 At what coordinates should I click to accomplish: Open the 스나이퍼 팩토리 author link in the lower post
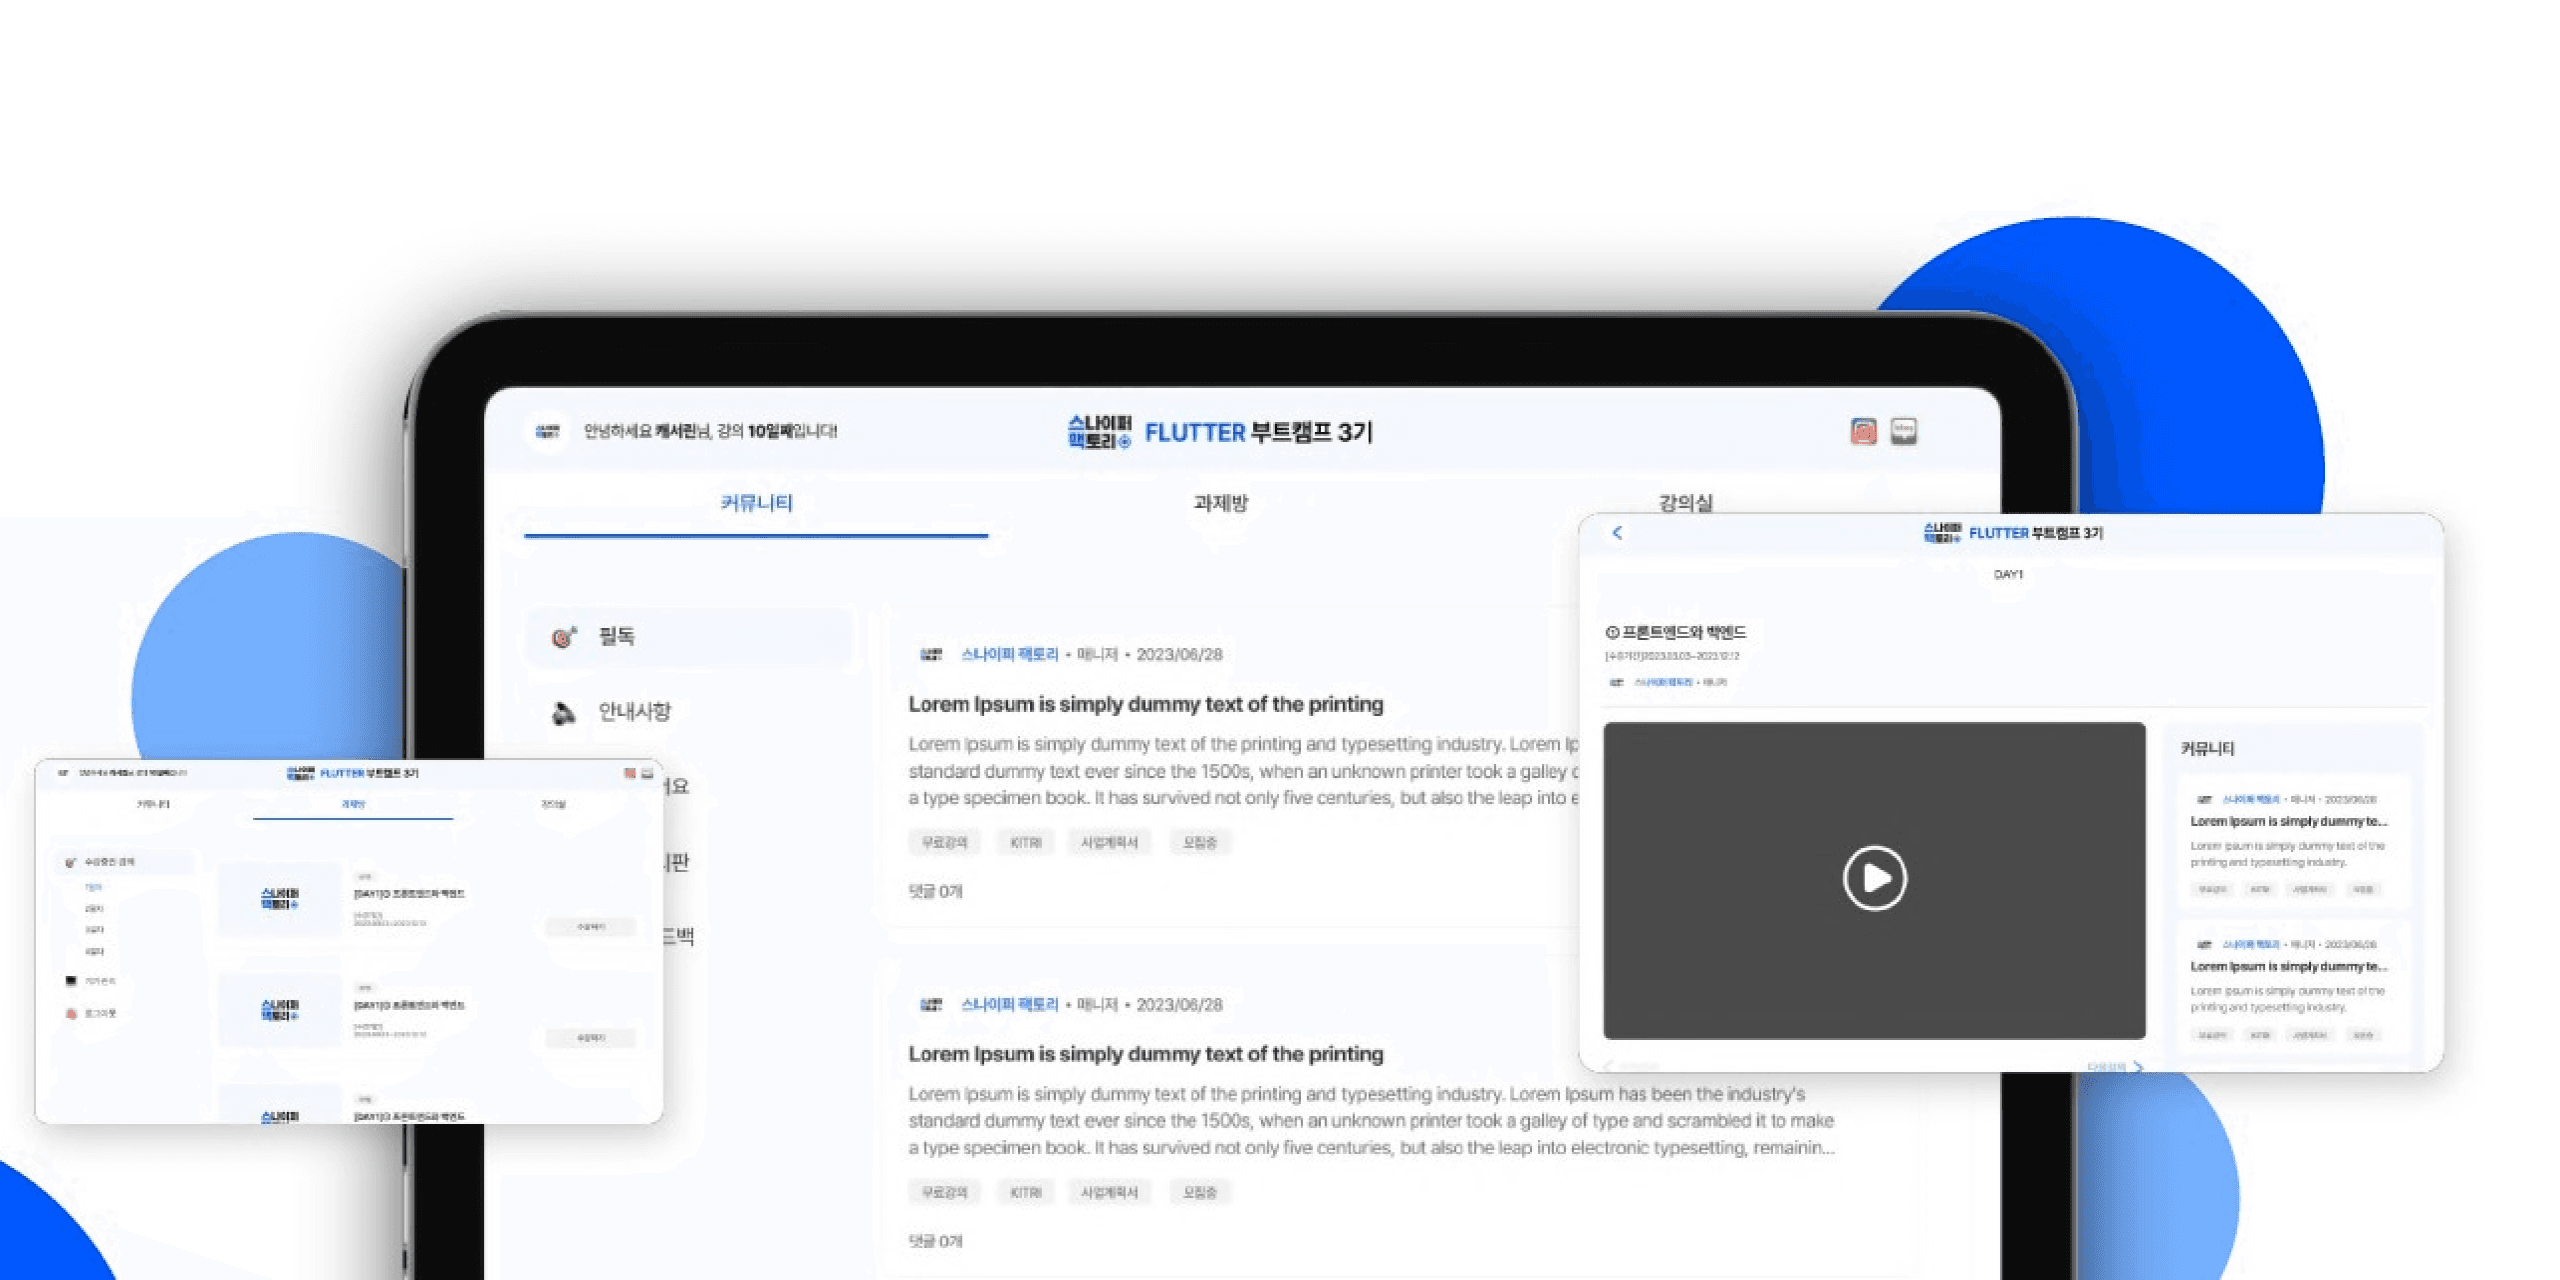tap(1009, 1004)
